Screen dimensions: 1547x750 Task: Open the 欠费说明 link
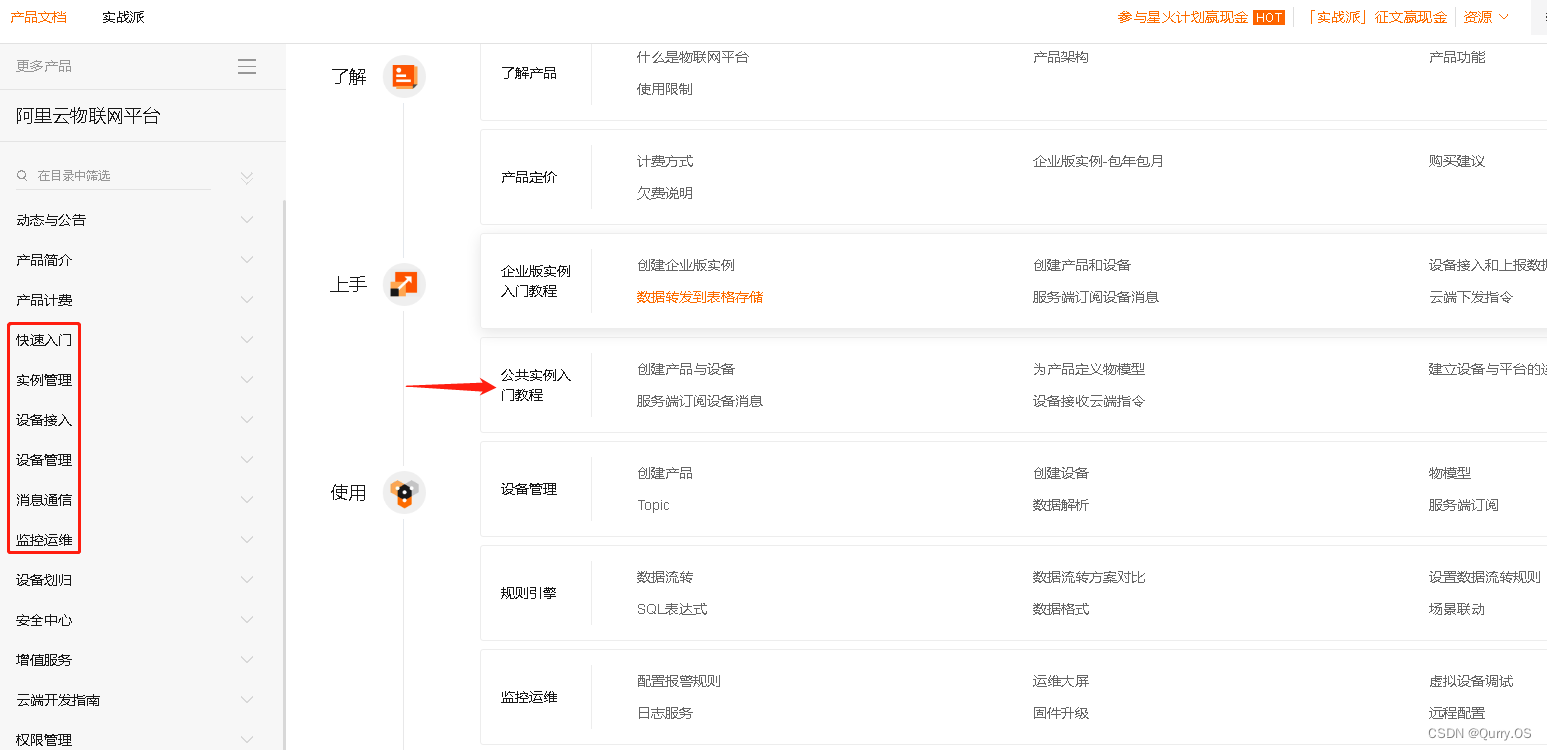[x=665, y=193]
